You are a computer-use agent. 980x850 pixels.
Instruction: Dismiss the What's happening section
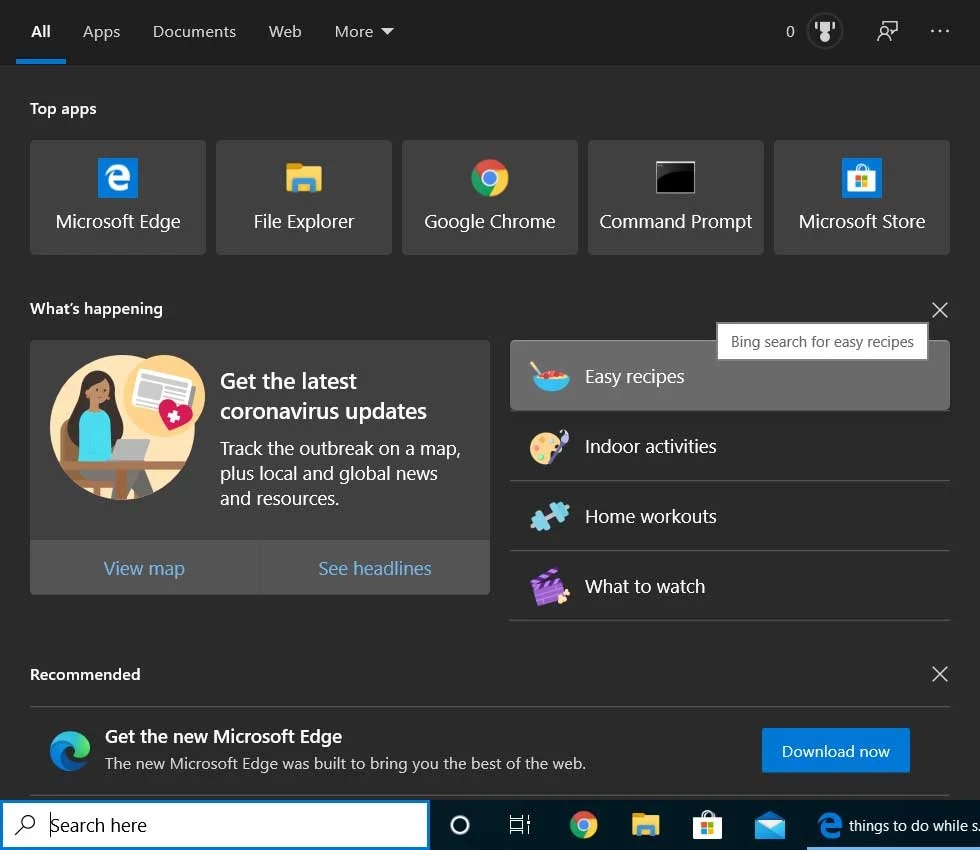point(939,310)
